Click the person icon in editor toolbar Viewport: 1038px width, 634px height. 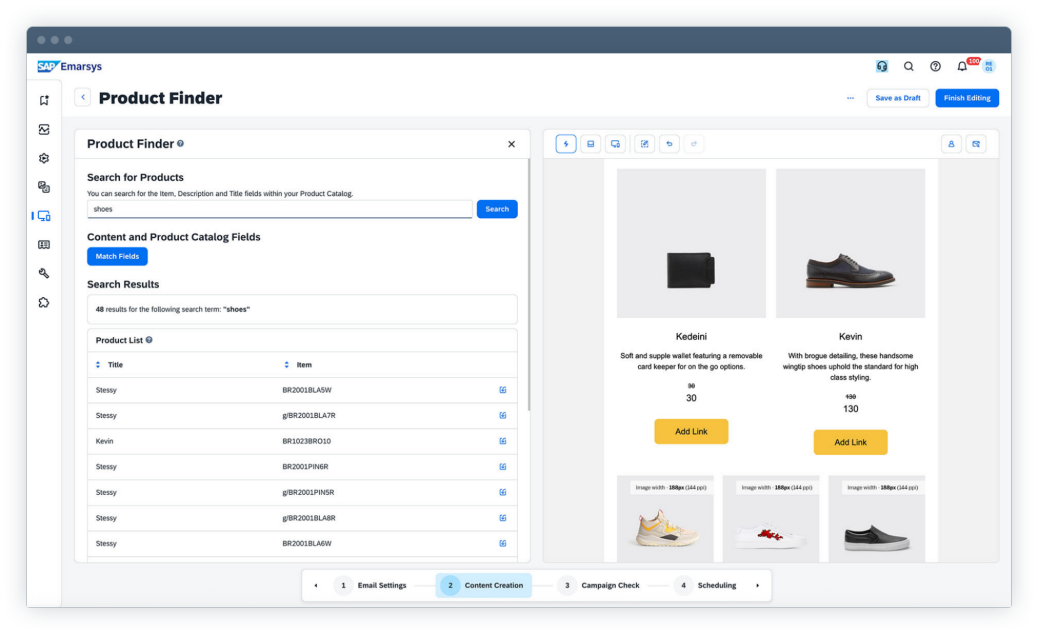click(x=951, y=144)
